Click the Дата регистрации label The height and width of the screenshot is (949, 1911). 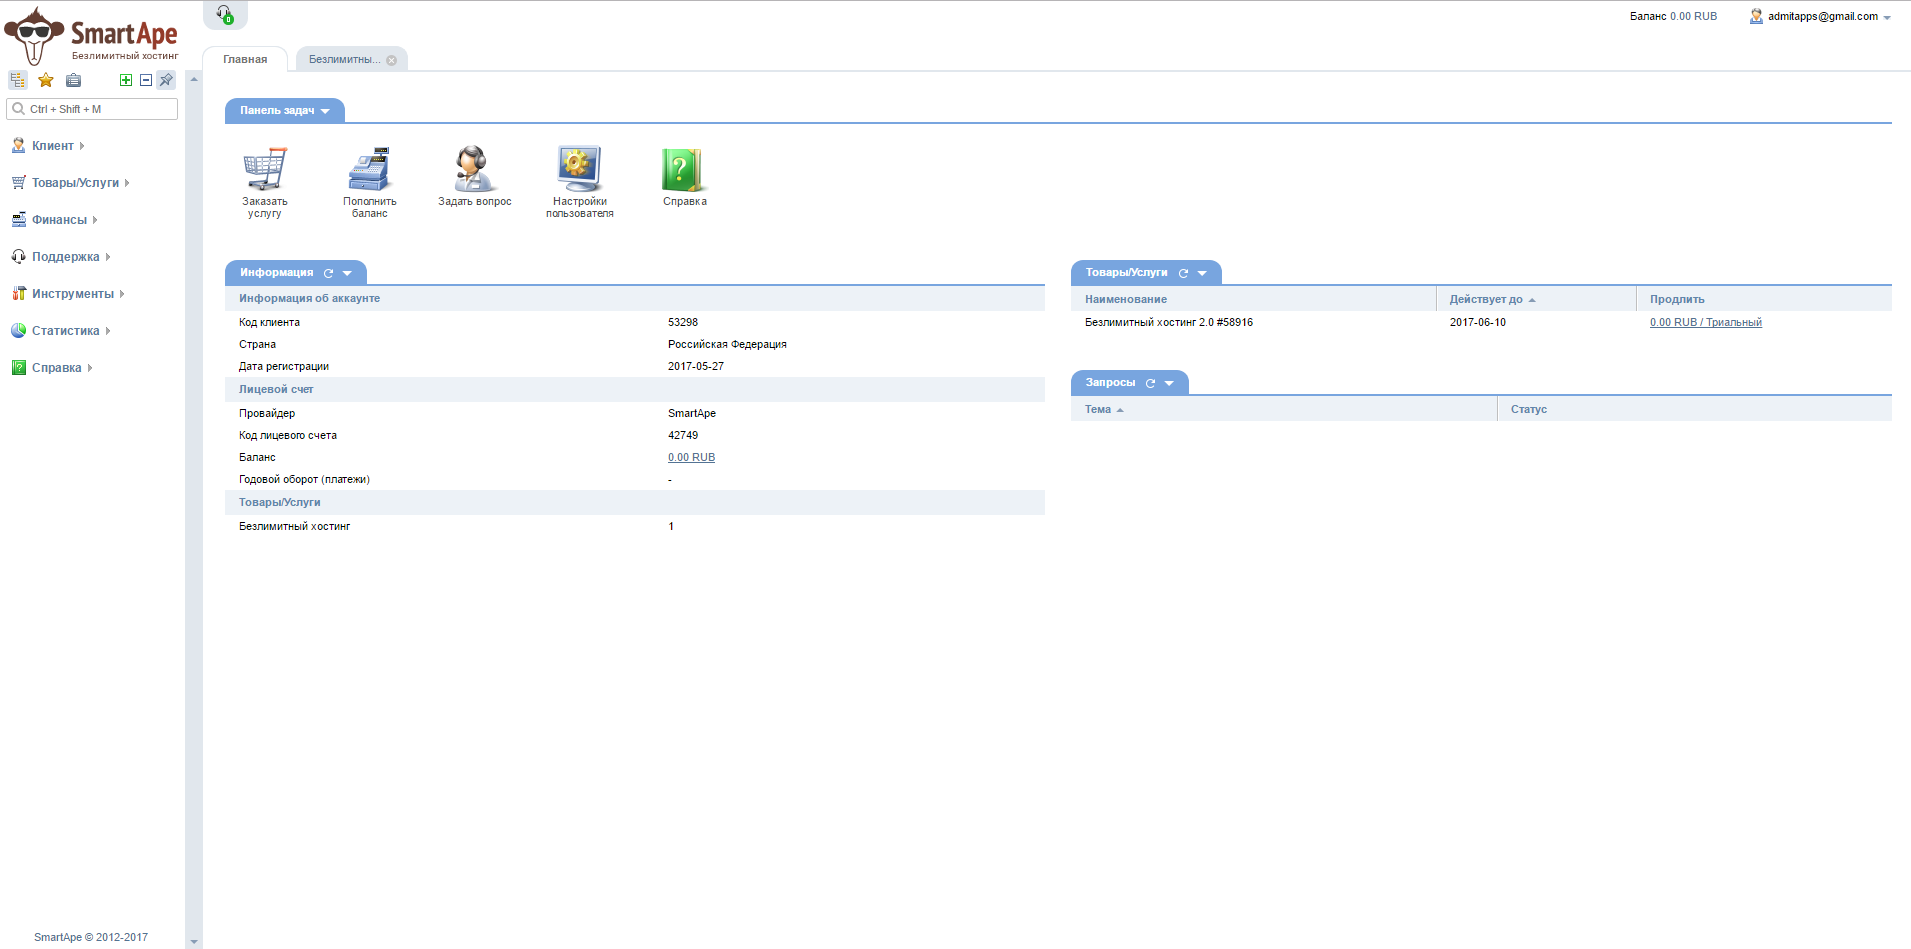284,367
